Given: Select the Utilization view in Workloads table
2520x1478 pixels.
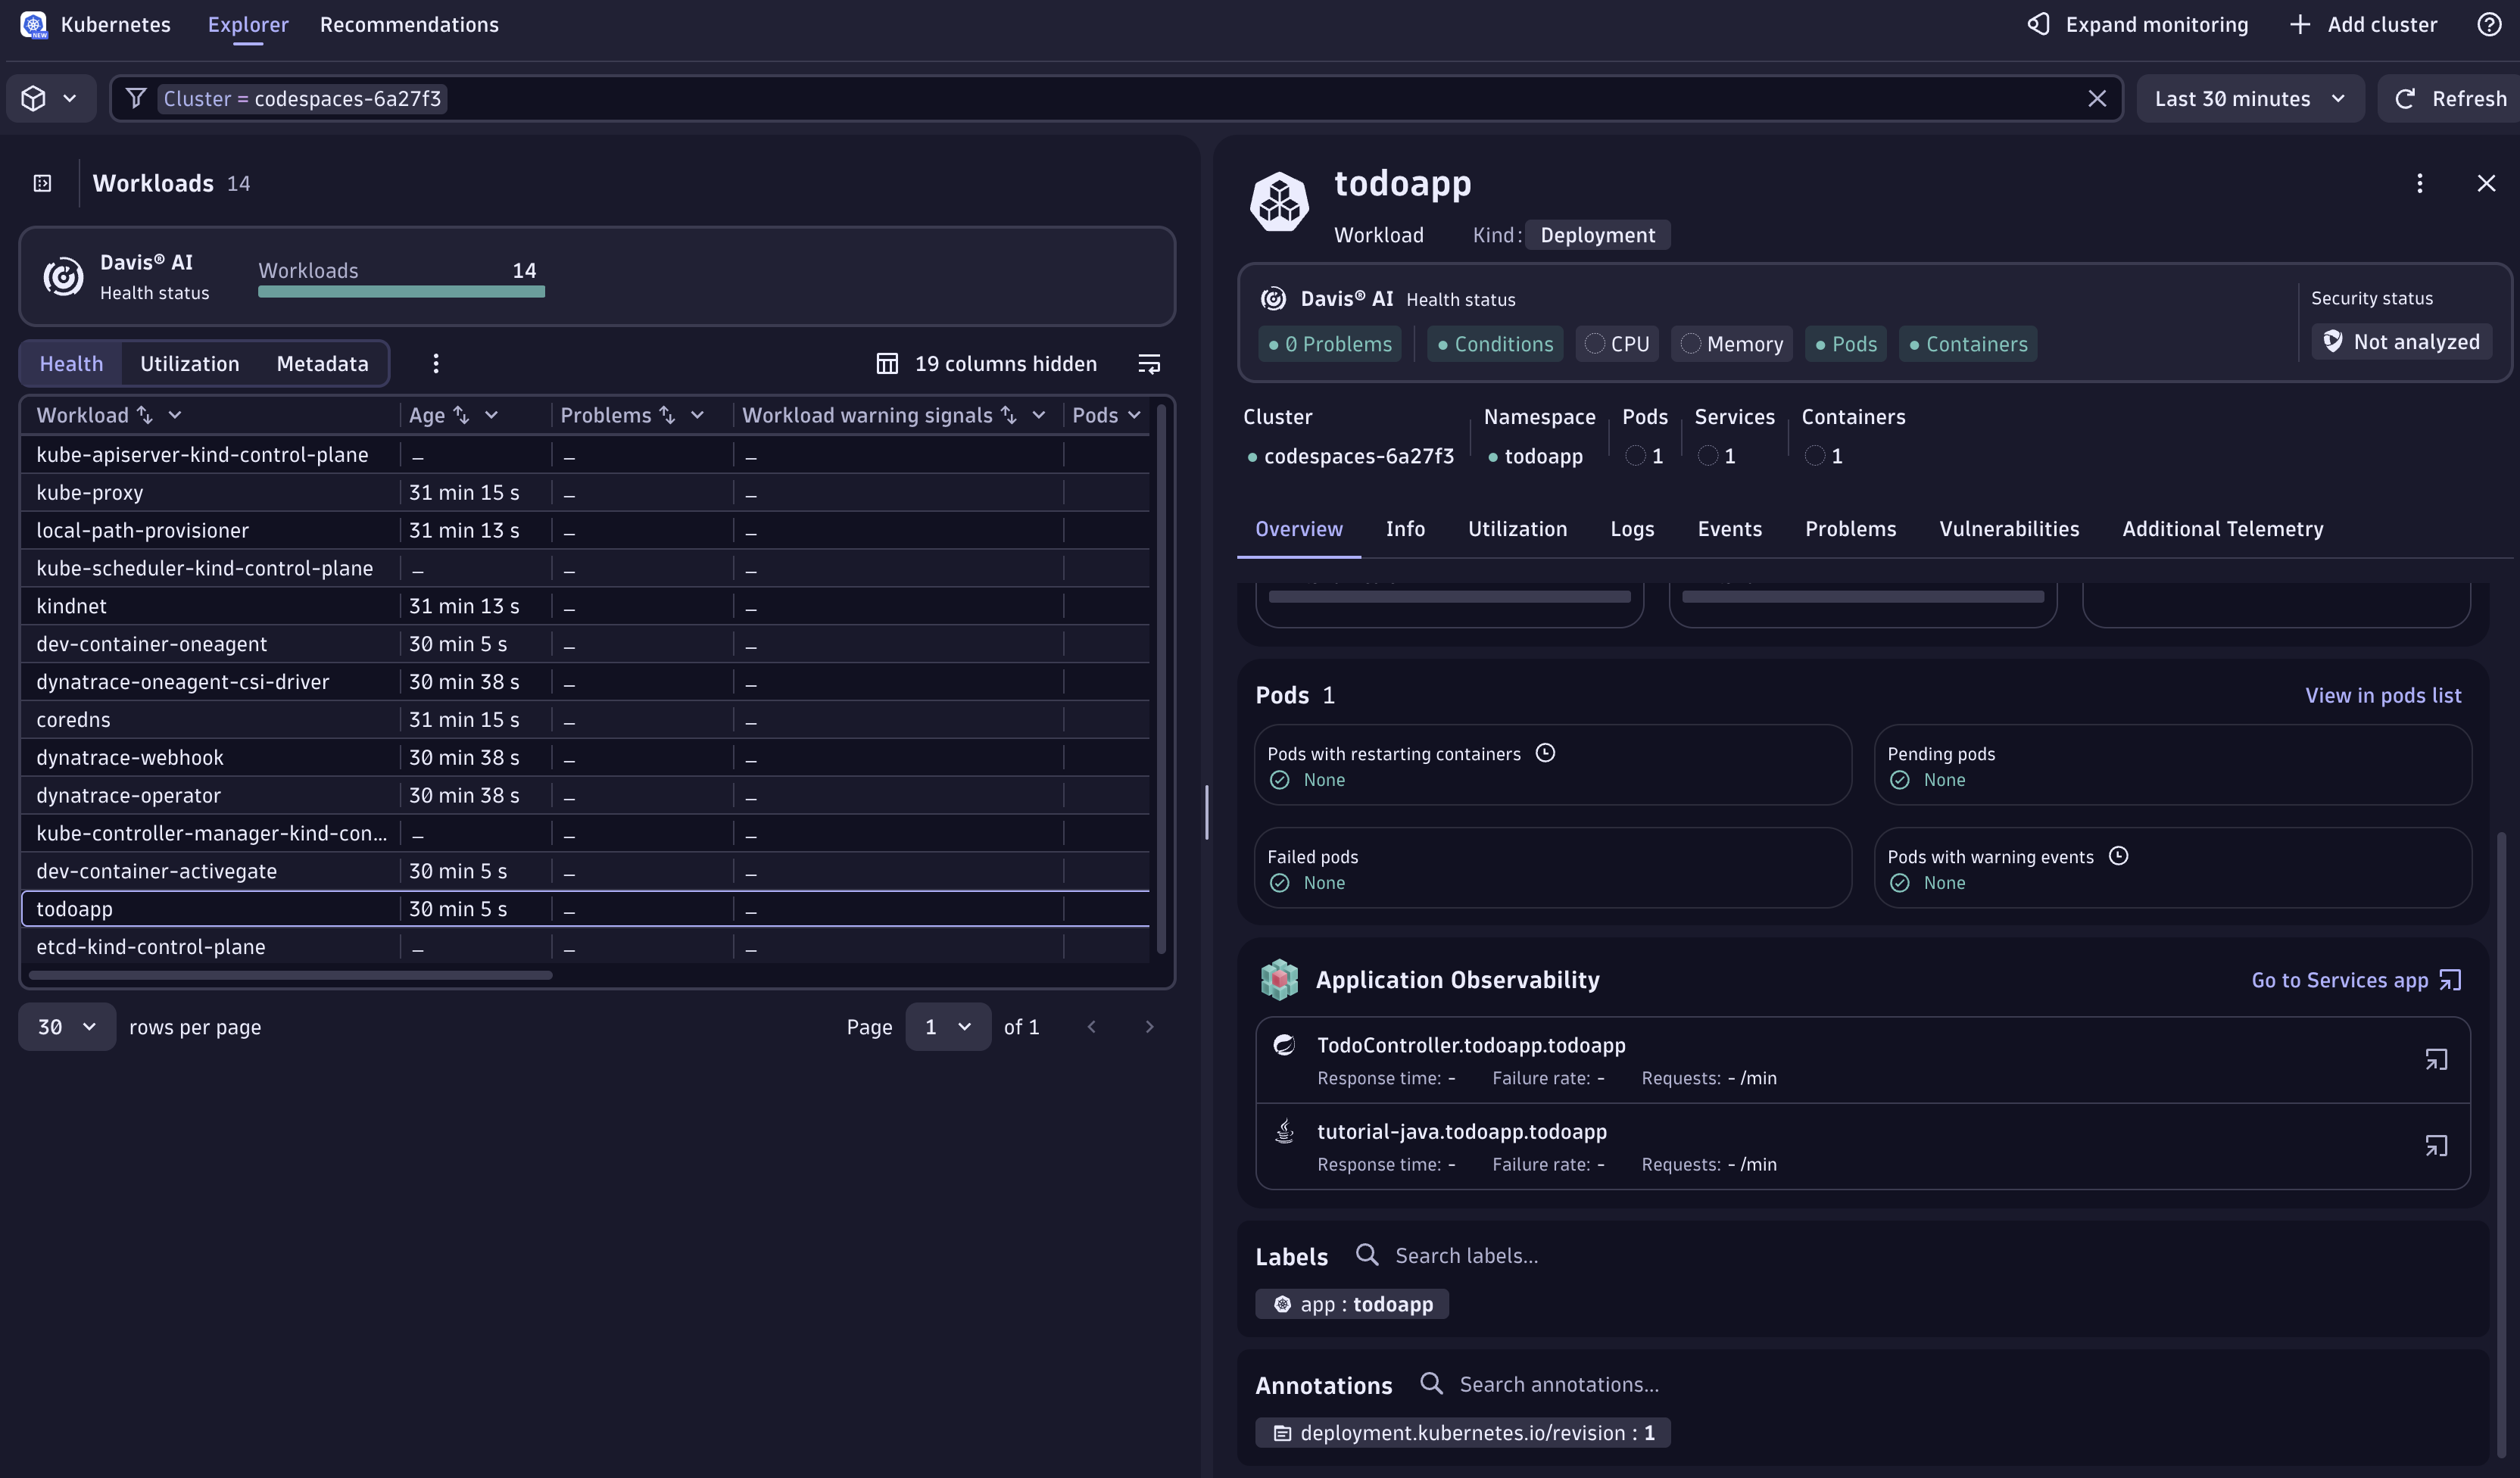Looking at the screenshot, I should (190, 363).
